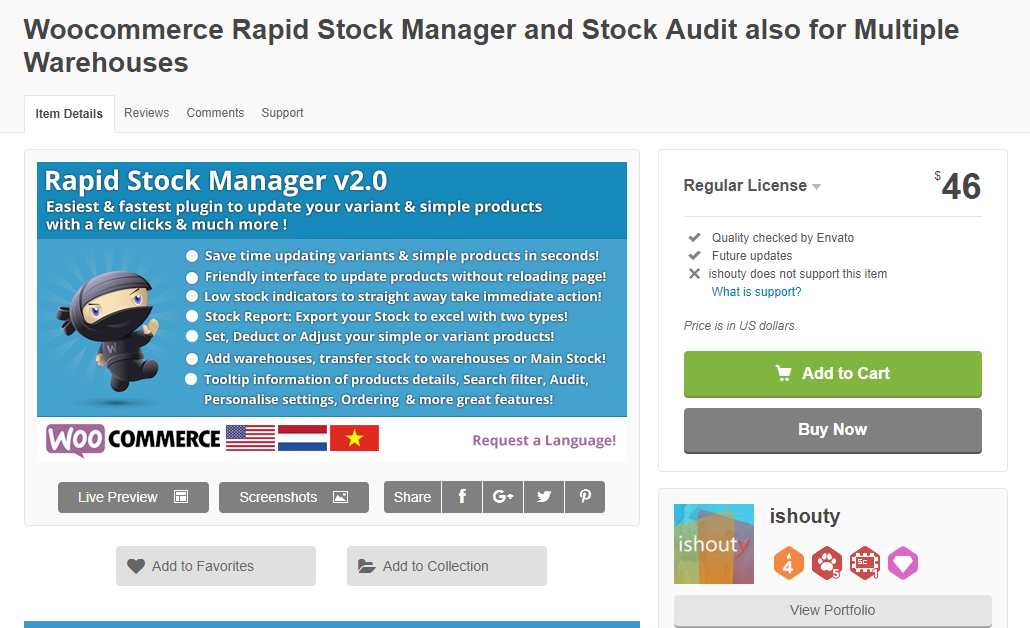1030x628 pixels.
Task: Share via Google Plus icon
Action: pos(503,497)
